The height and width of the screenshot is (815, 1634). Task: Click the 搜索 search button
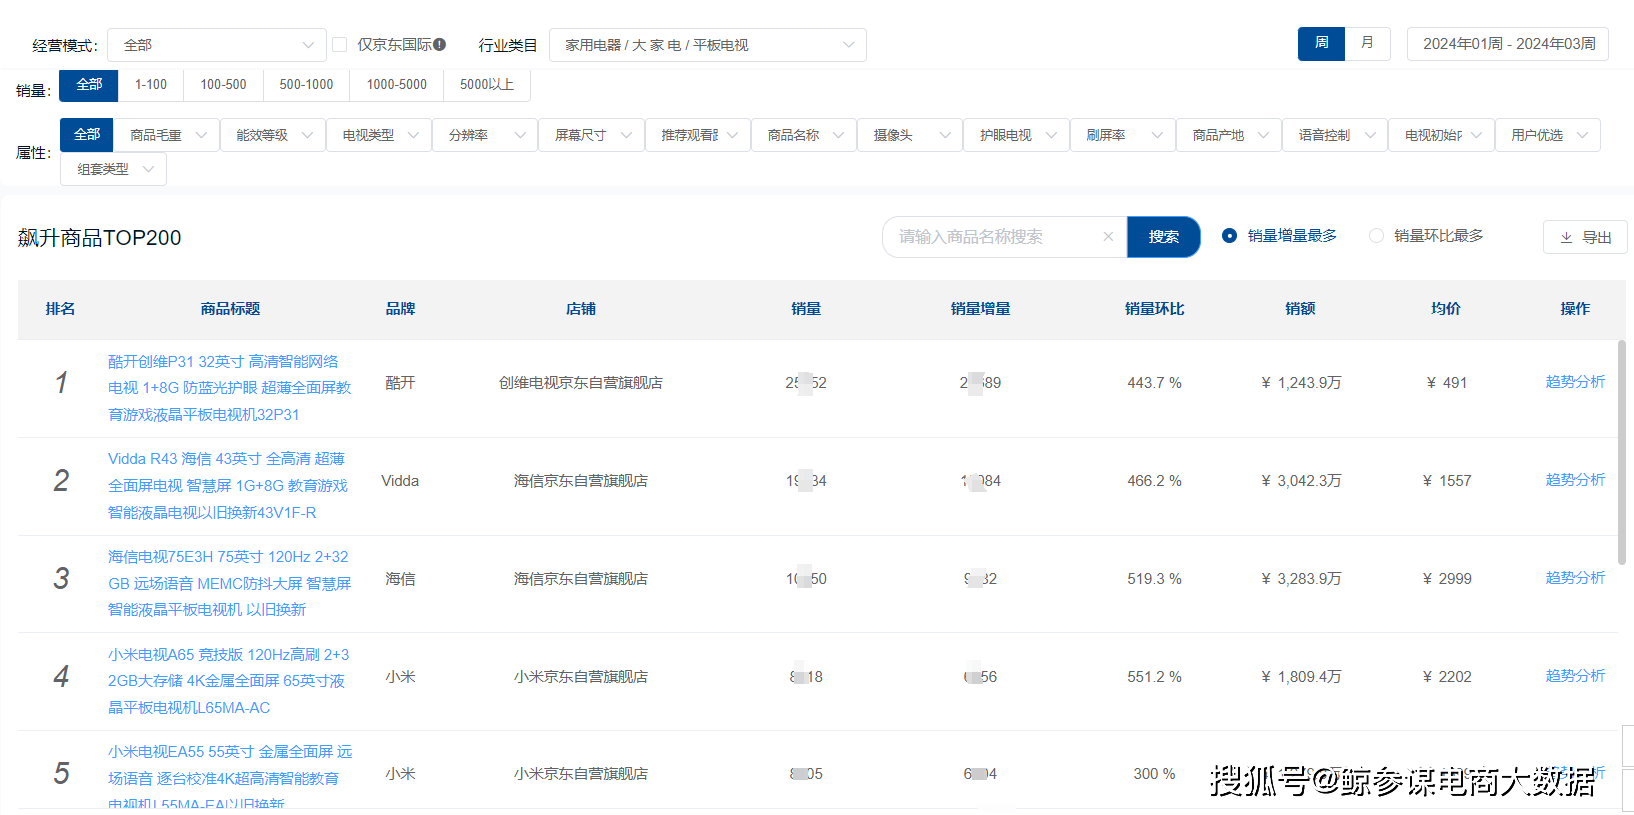point(1163,237)
